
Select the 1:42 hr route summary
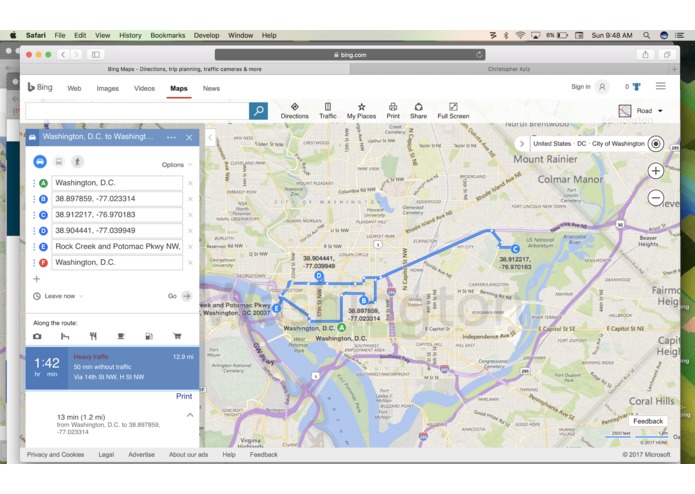[x=112, y=368]
